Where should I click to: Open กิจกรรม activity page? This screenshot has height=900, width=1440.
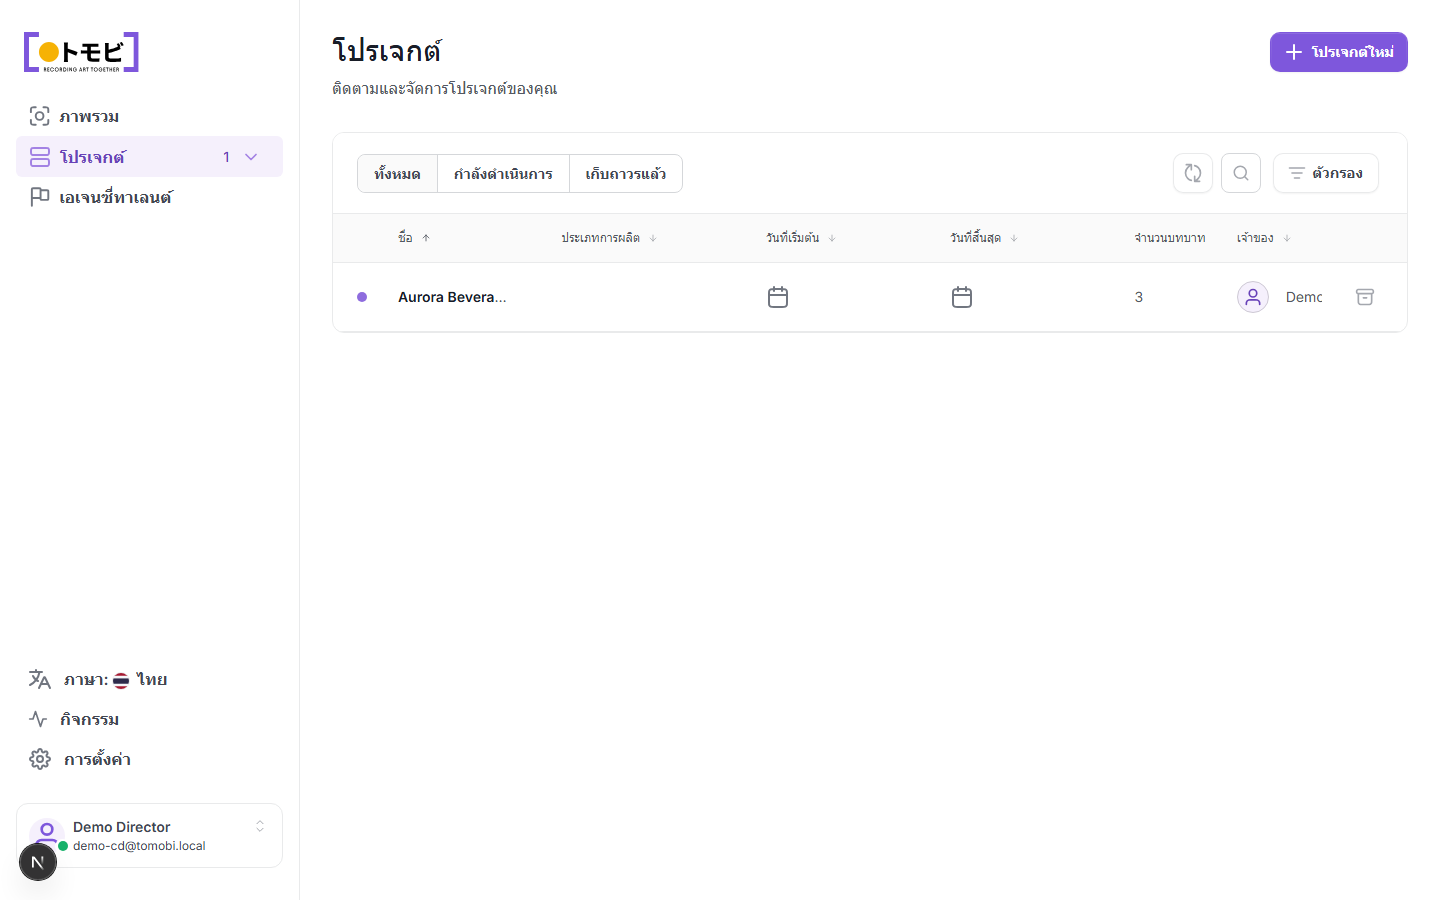(149, 719)
